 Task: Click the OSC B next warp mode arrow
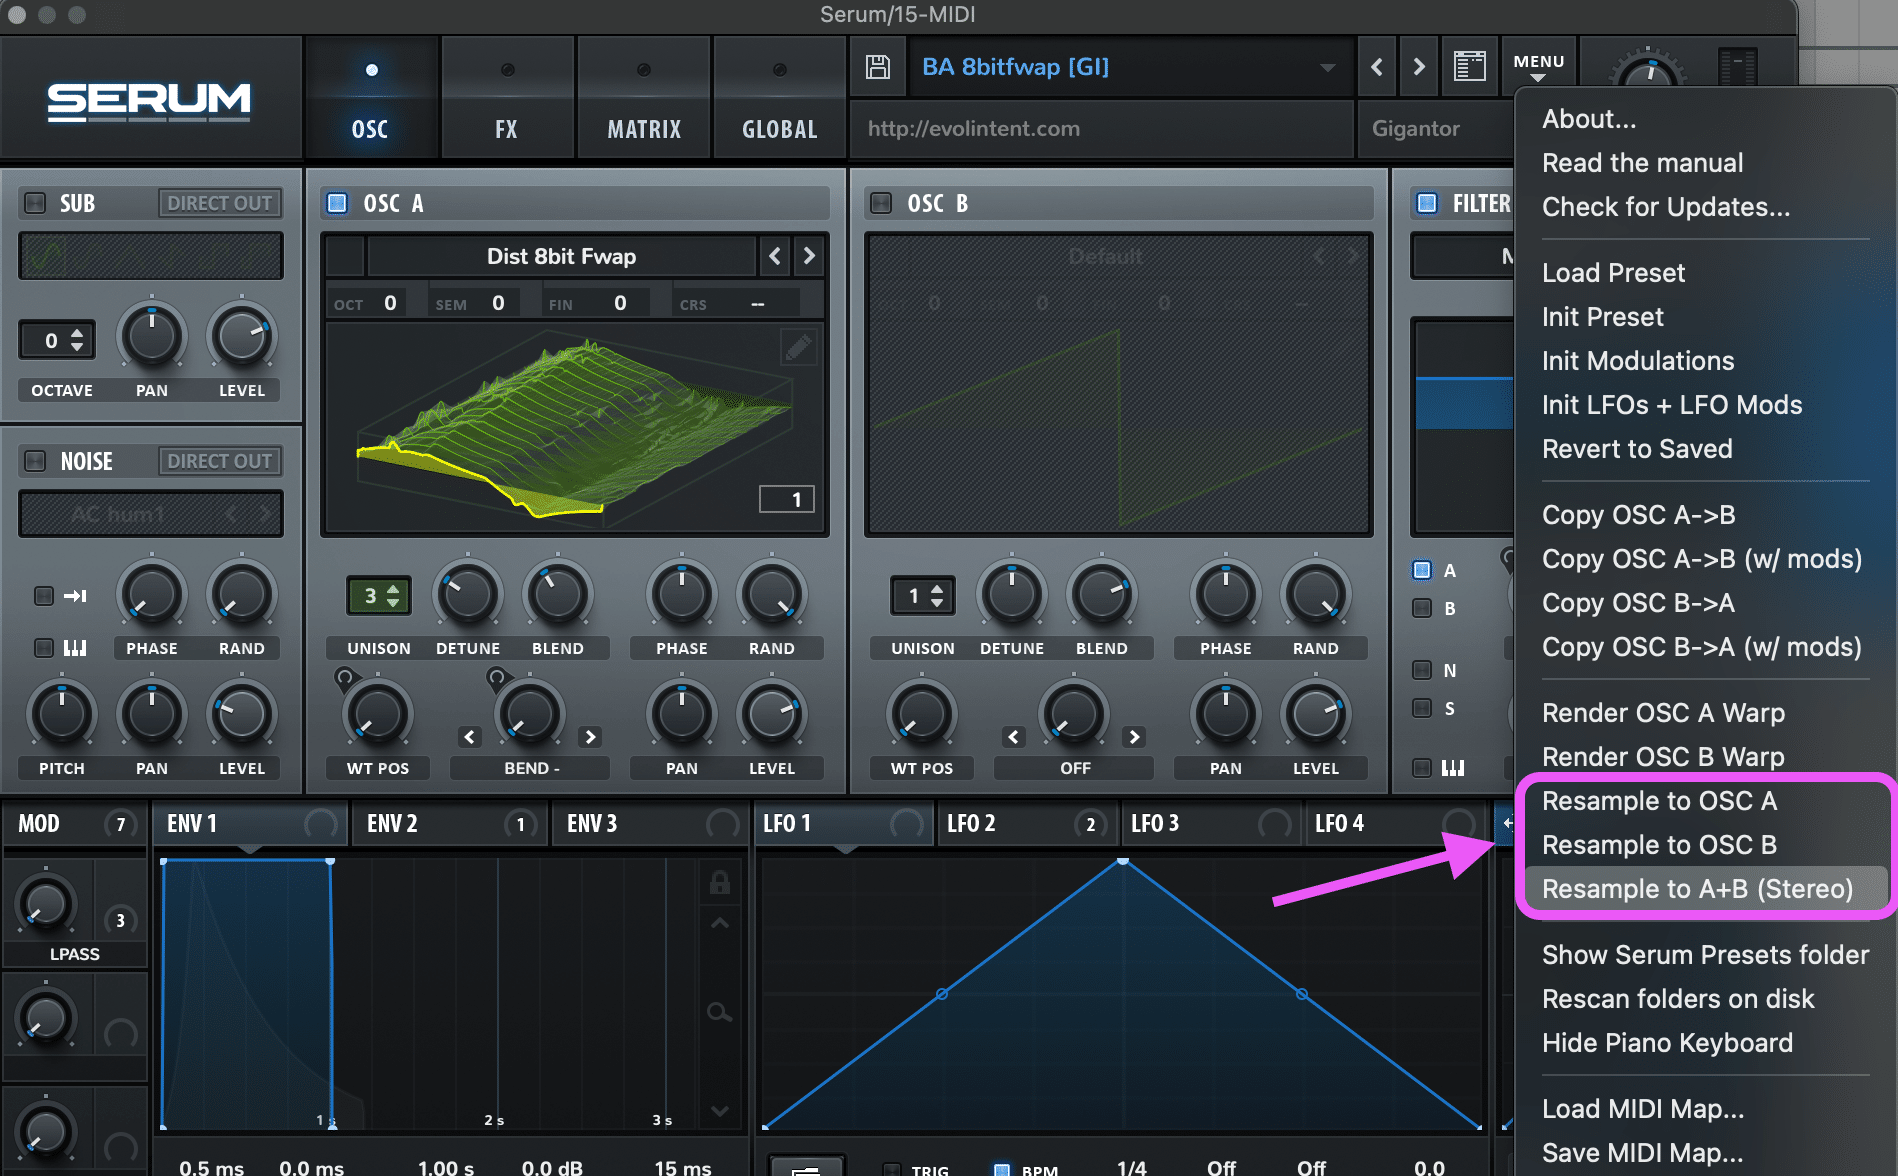coord(1134,737)
